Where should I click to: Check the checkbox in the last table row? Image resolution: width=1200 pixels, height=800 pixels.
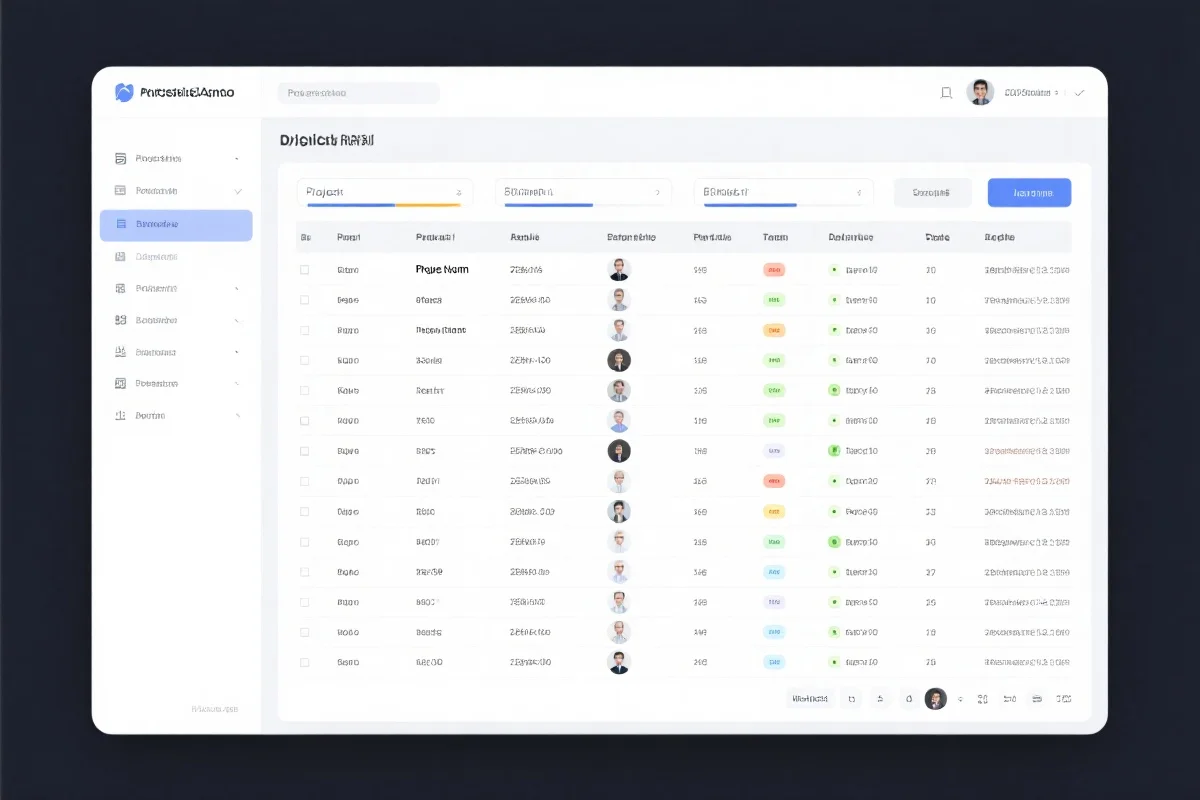(x=305, y=662)
